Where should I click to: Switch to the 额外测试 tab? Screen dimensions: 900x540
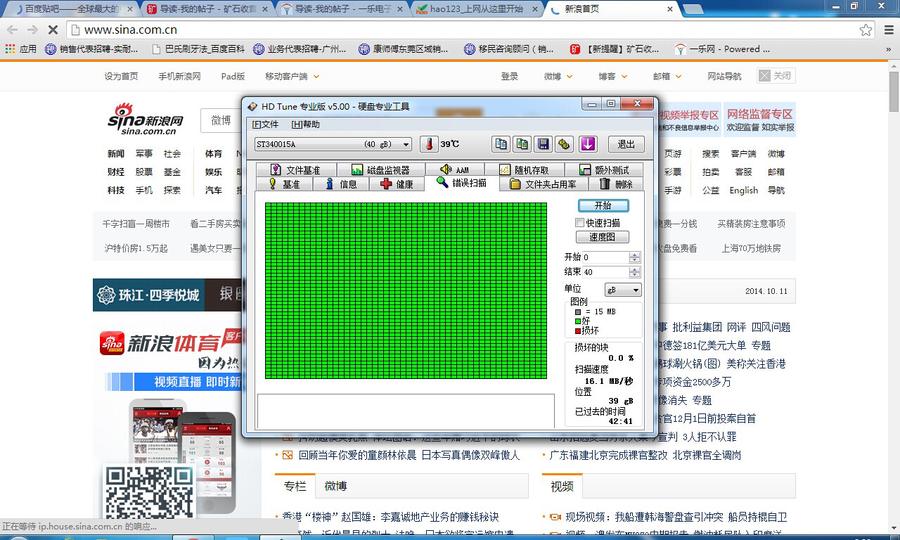tap(604, 170)
